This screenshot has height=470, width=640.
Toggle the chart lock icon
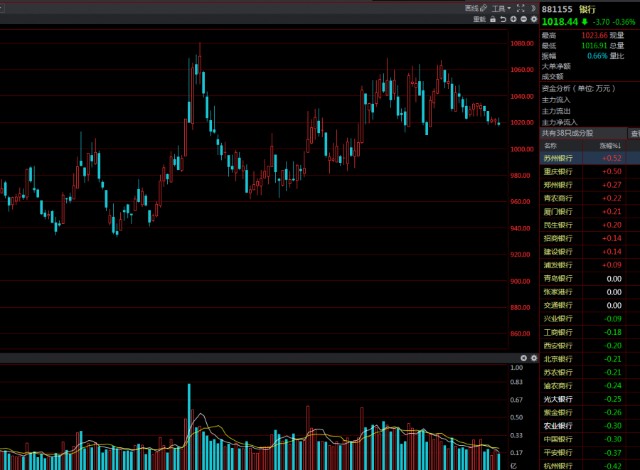click(491, 19)
